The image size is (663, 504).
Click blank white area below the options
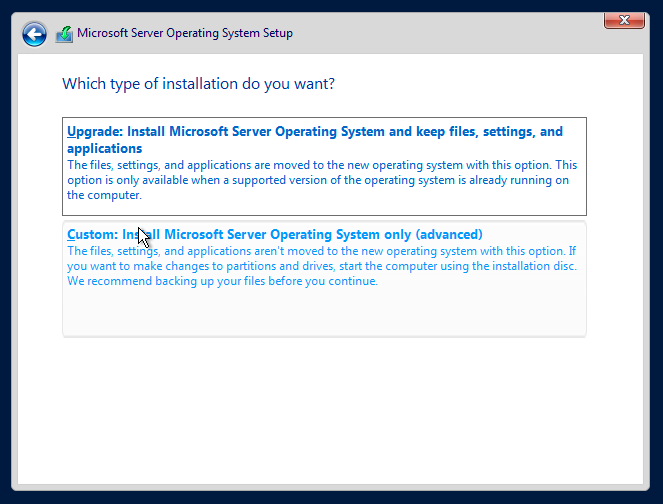[330, 410]
